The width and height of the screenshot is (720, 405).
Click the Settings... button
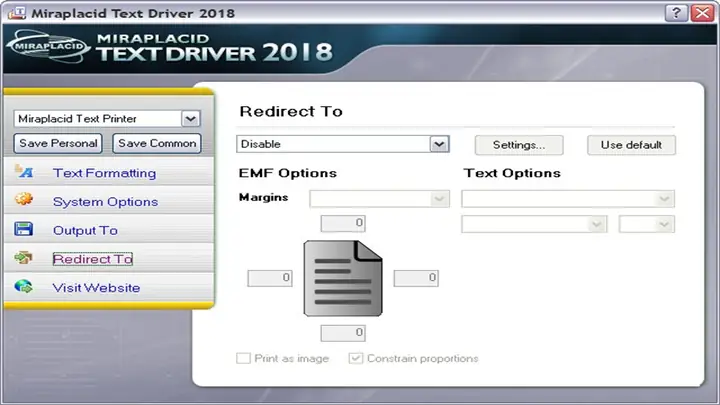click(519, 145)
